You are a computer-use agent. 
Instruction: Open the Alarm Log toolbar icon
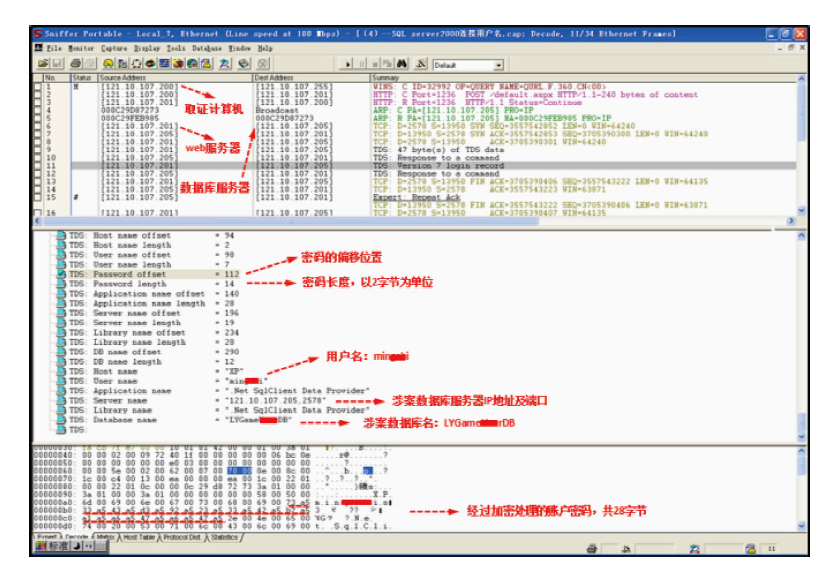tap(206, 64)
